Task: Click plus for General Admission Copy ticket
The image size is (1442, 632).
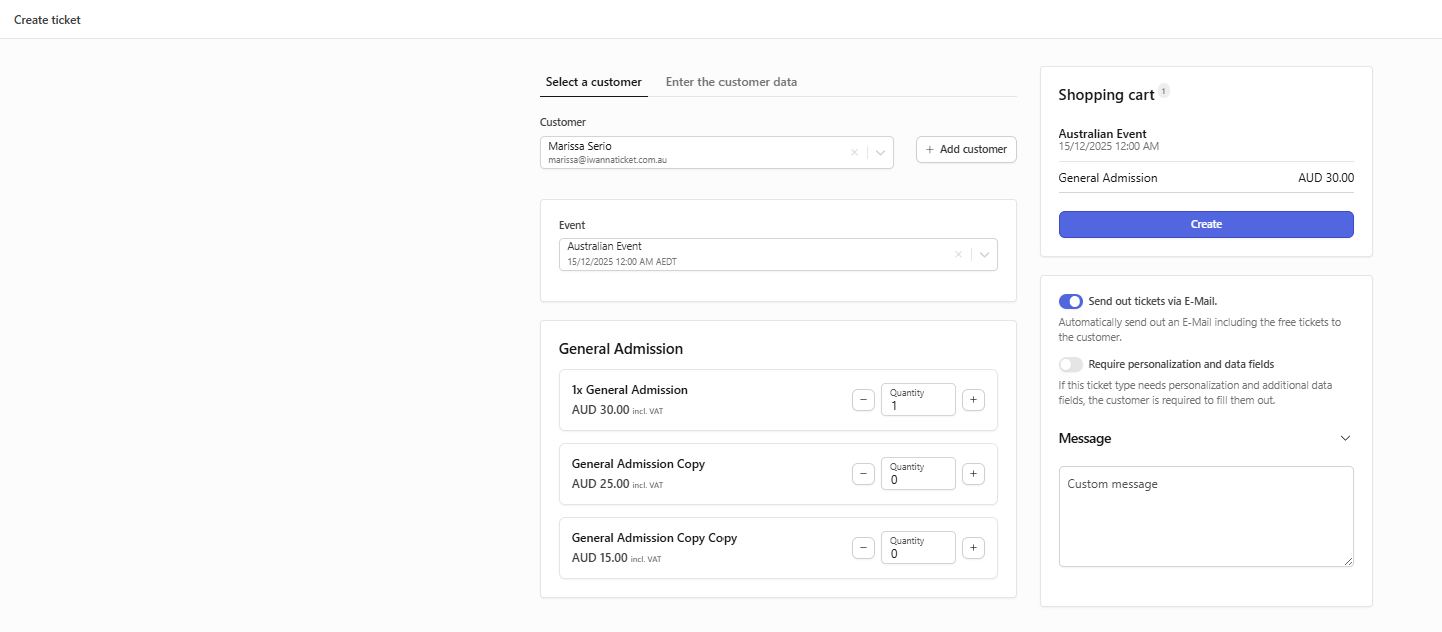Action: [973, 474]
